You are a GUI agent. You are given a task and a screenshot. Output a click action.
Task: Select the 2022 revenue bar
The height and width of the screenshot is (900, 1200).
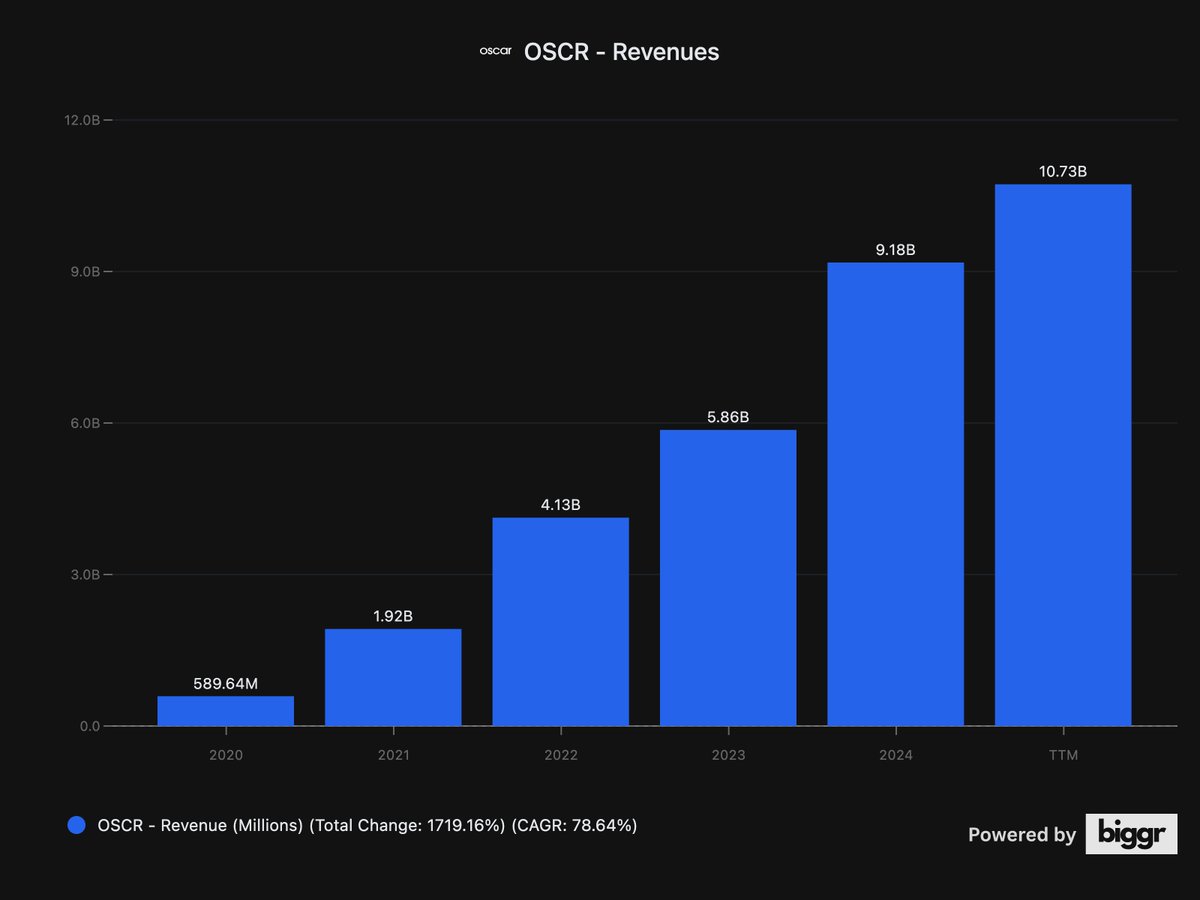click(561, 622)
